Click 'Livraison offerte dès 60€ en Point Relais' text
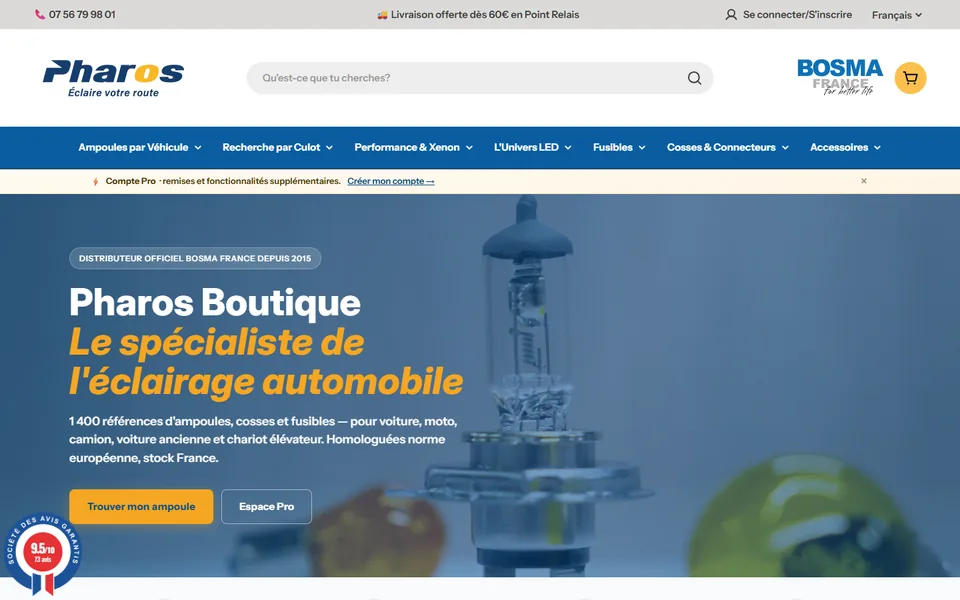Image resolution: width=960 pixels, height=600 pixels. [485, 15]
